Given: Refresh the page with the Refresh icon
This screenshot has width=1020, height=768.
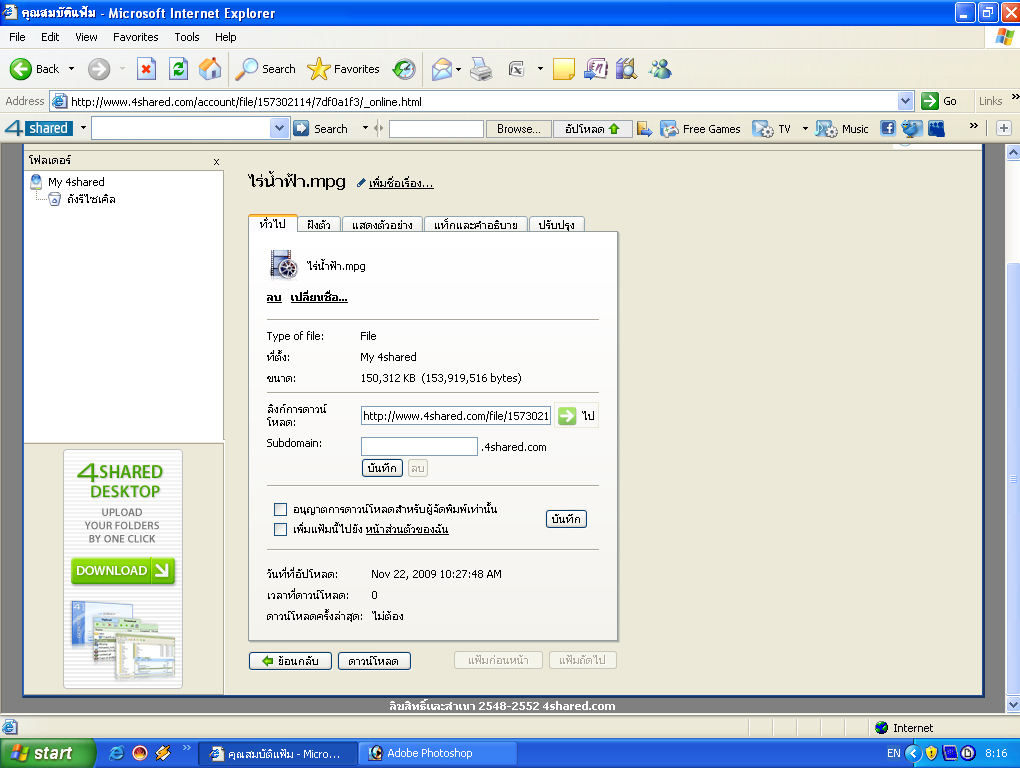Looking at the screenshot, I should point(178,68).
